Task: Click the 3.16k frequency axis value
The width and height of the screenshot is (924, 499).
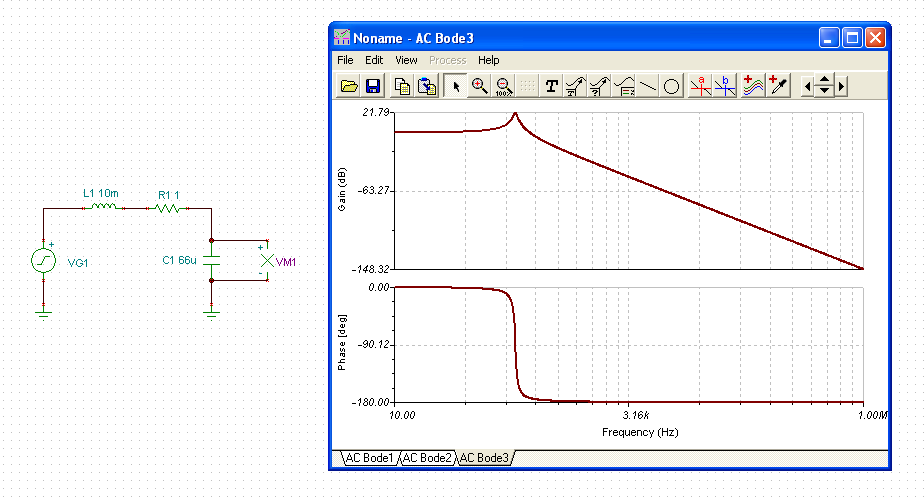Action: coord(636,415)
